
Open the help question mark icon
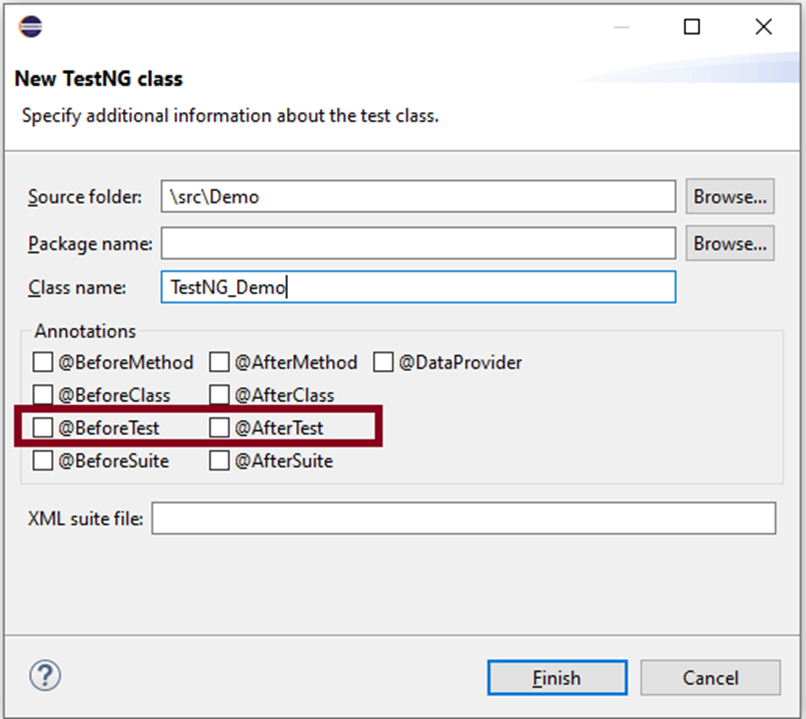(x=45, y=676)
